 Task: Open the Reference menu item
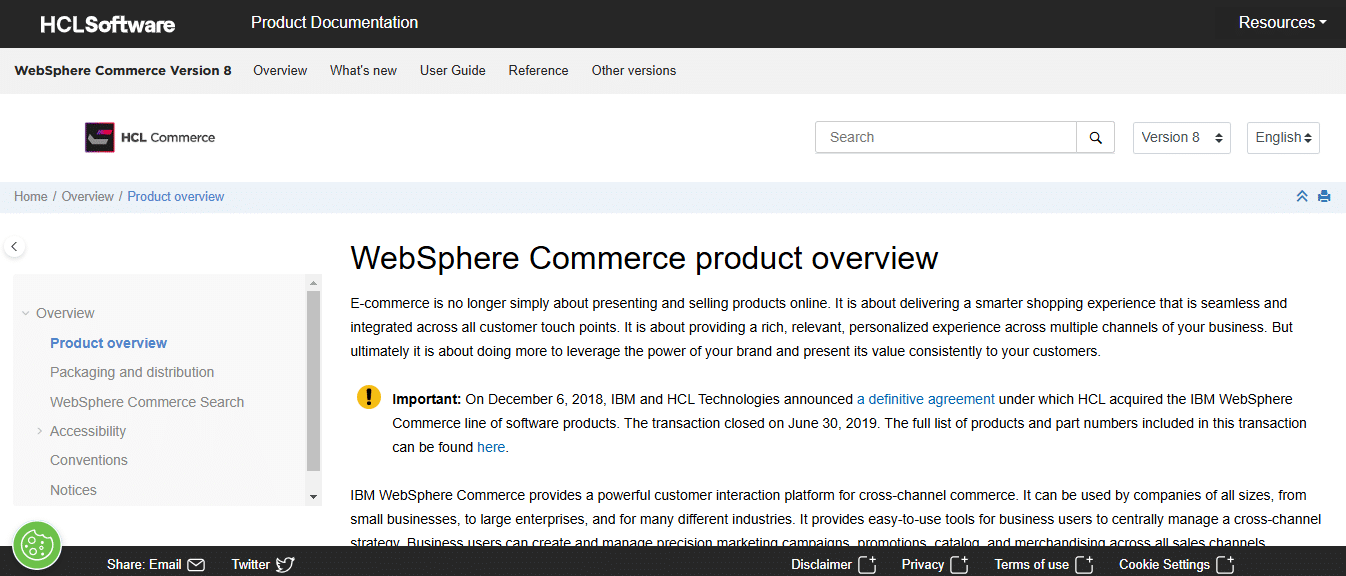(538, 70)
